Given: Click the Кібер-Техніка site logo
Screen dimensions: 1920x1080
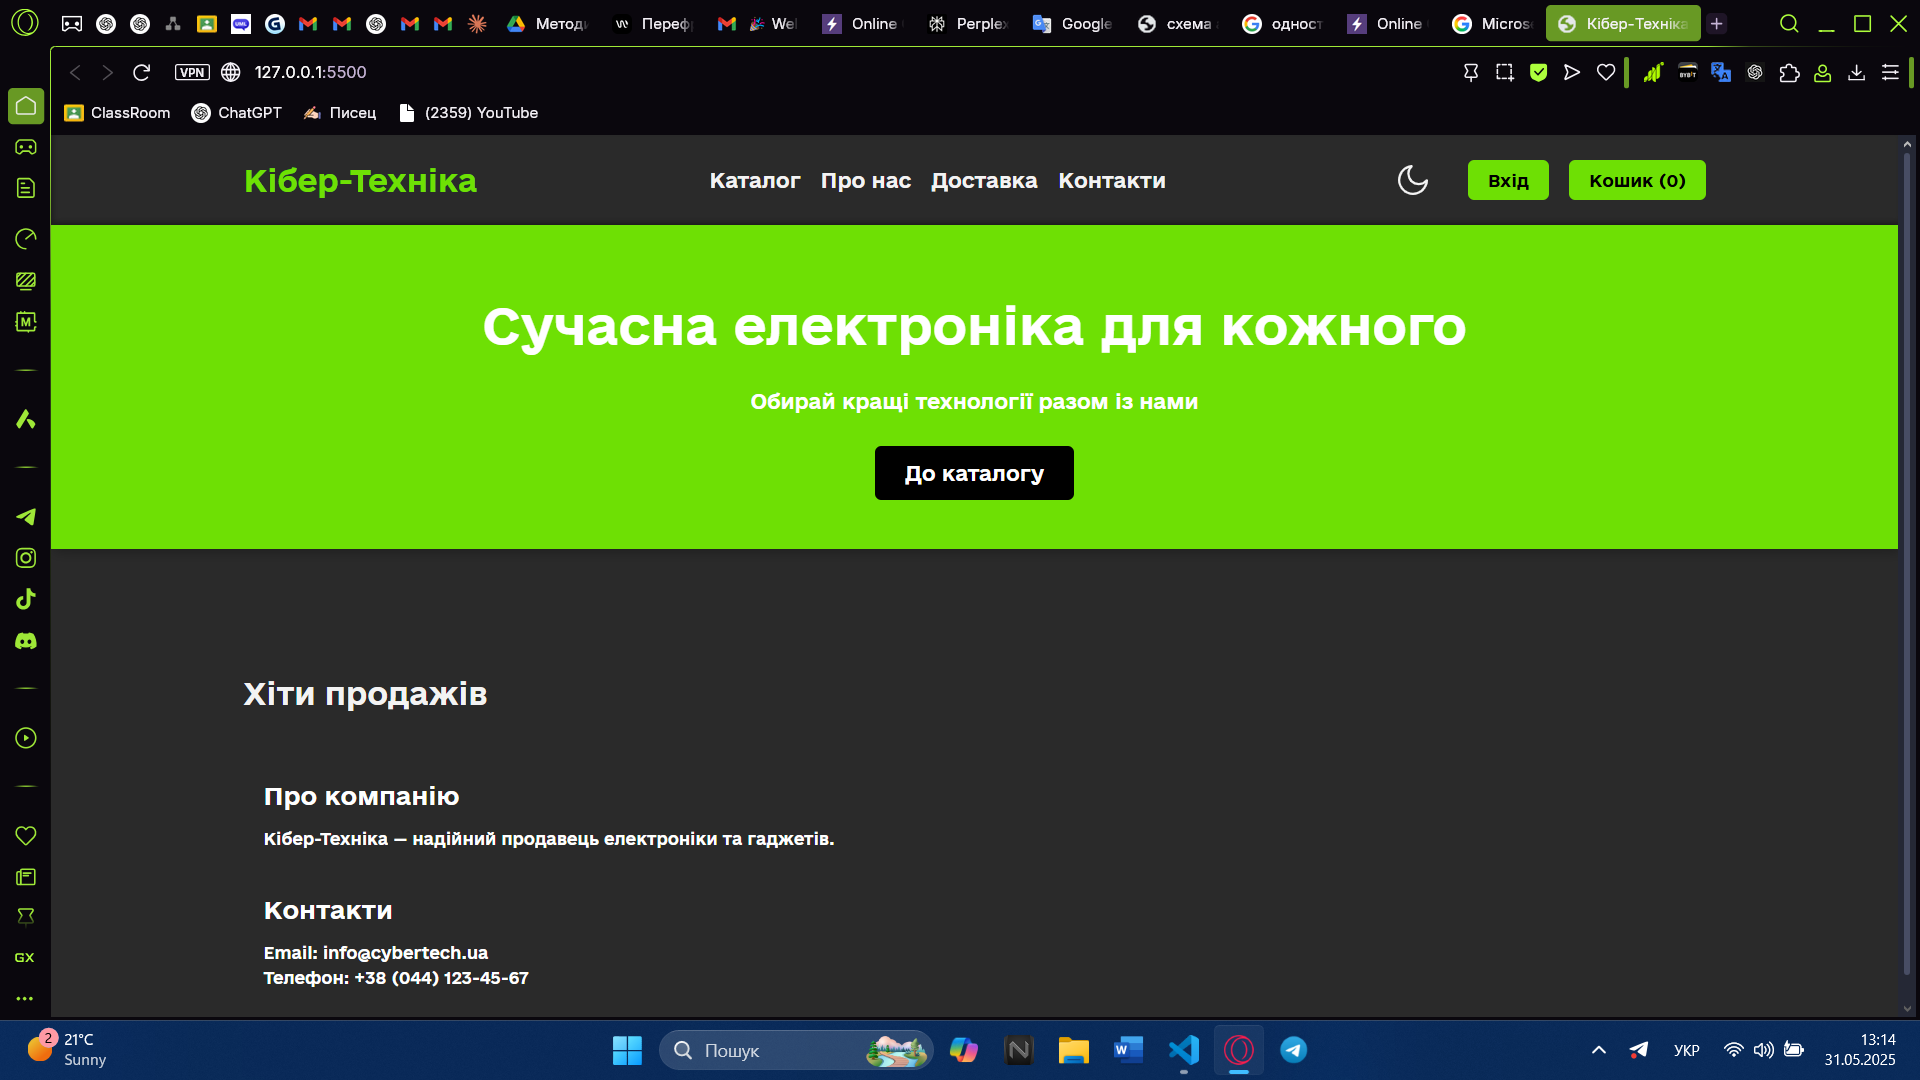Looking at the screenshot, I should (360, 181).
